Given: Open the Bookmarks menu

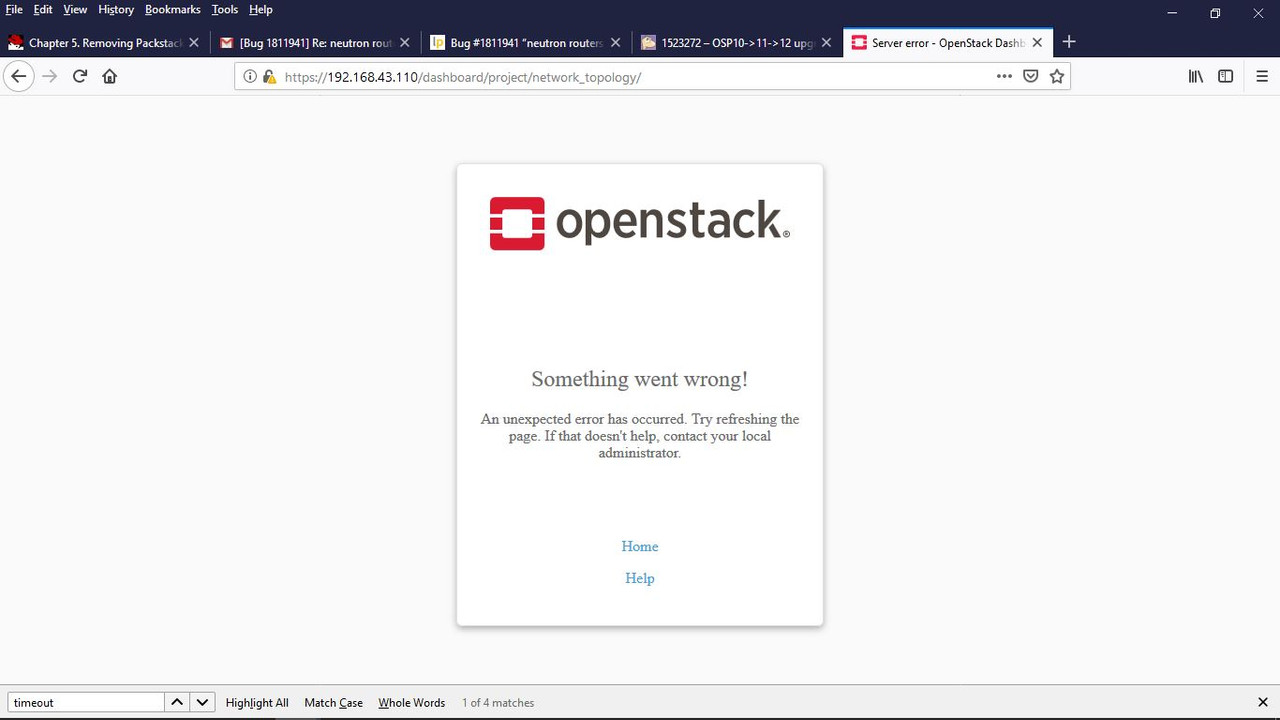Looking at the screenshot, I should click(x=173, y=10).
